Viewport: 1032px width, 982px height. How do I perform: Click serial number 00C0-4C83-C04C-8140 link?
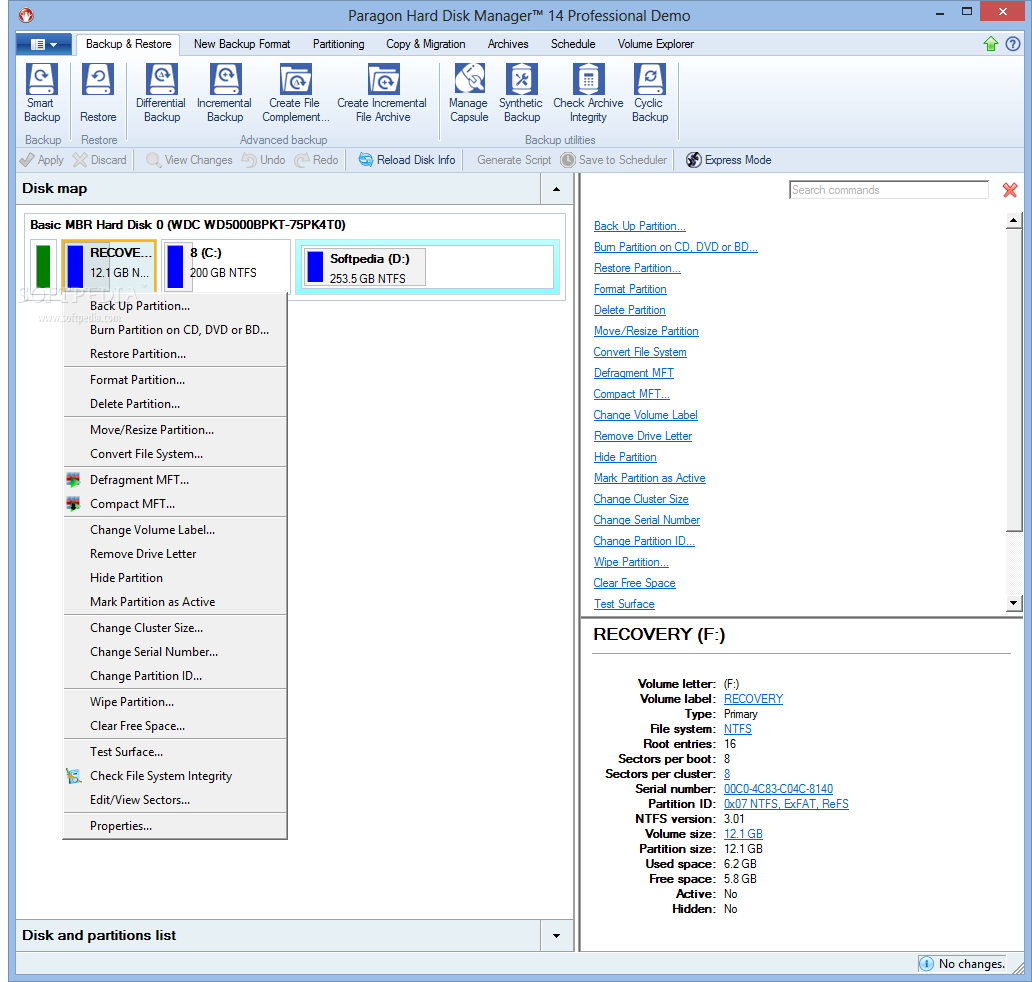[778, 789]
